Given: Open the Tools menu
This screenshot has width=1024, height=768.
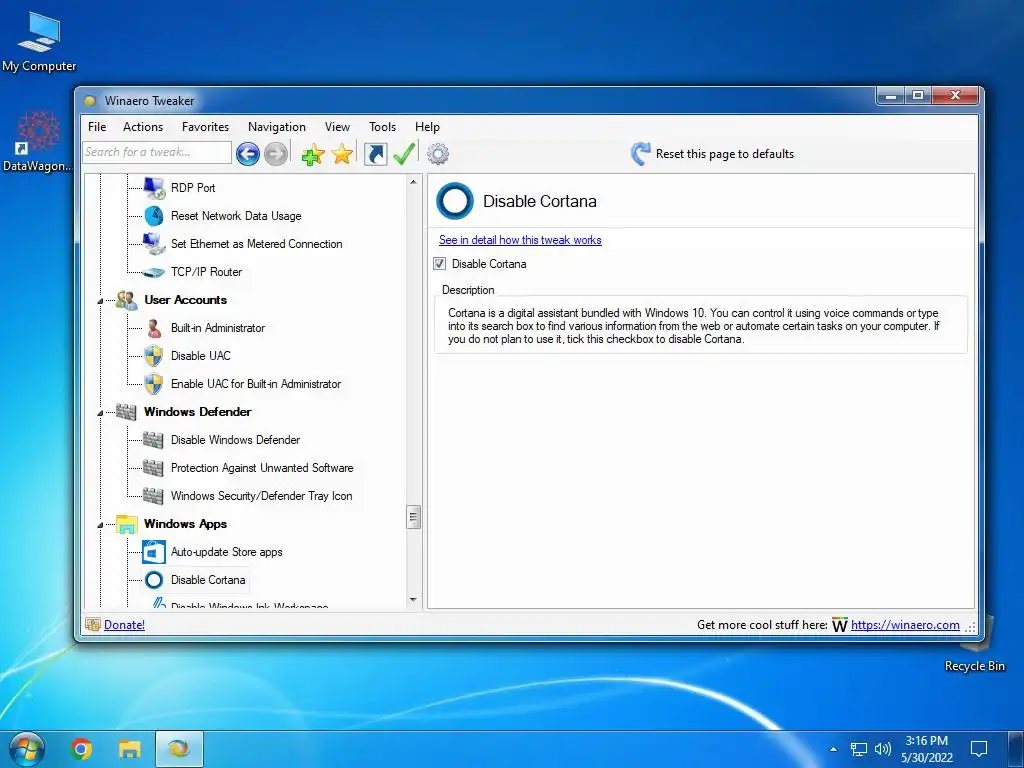Looking at the screenshot, I should click(x=382, y=127).
